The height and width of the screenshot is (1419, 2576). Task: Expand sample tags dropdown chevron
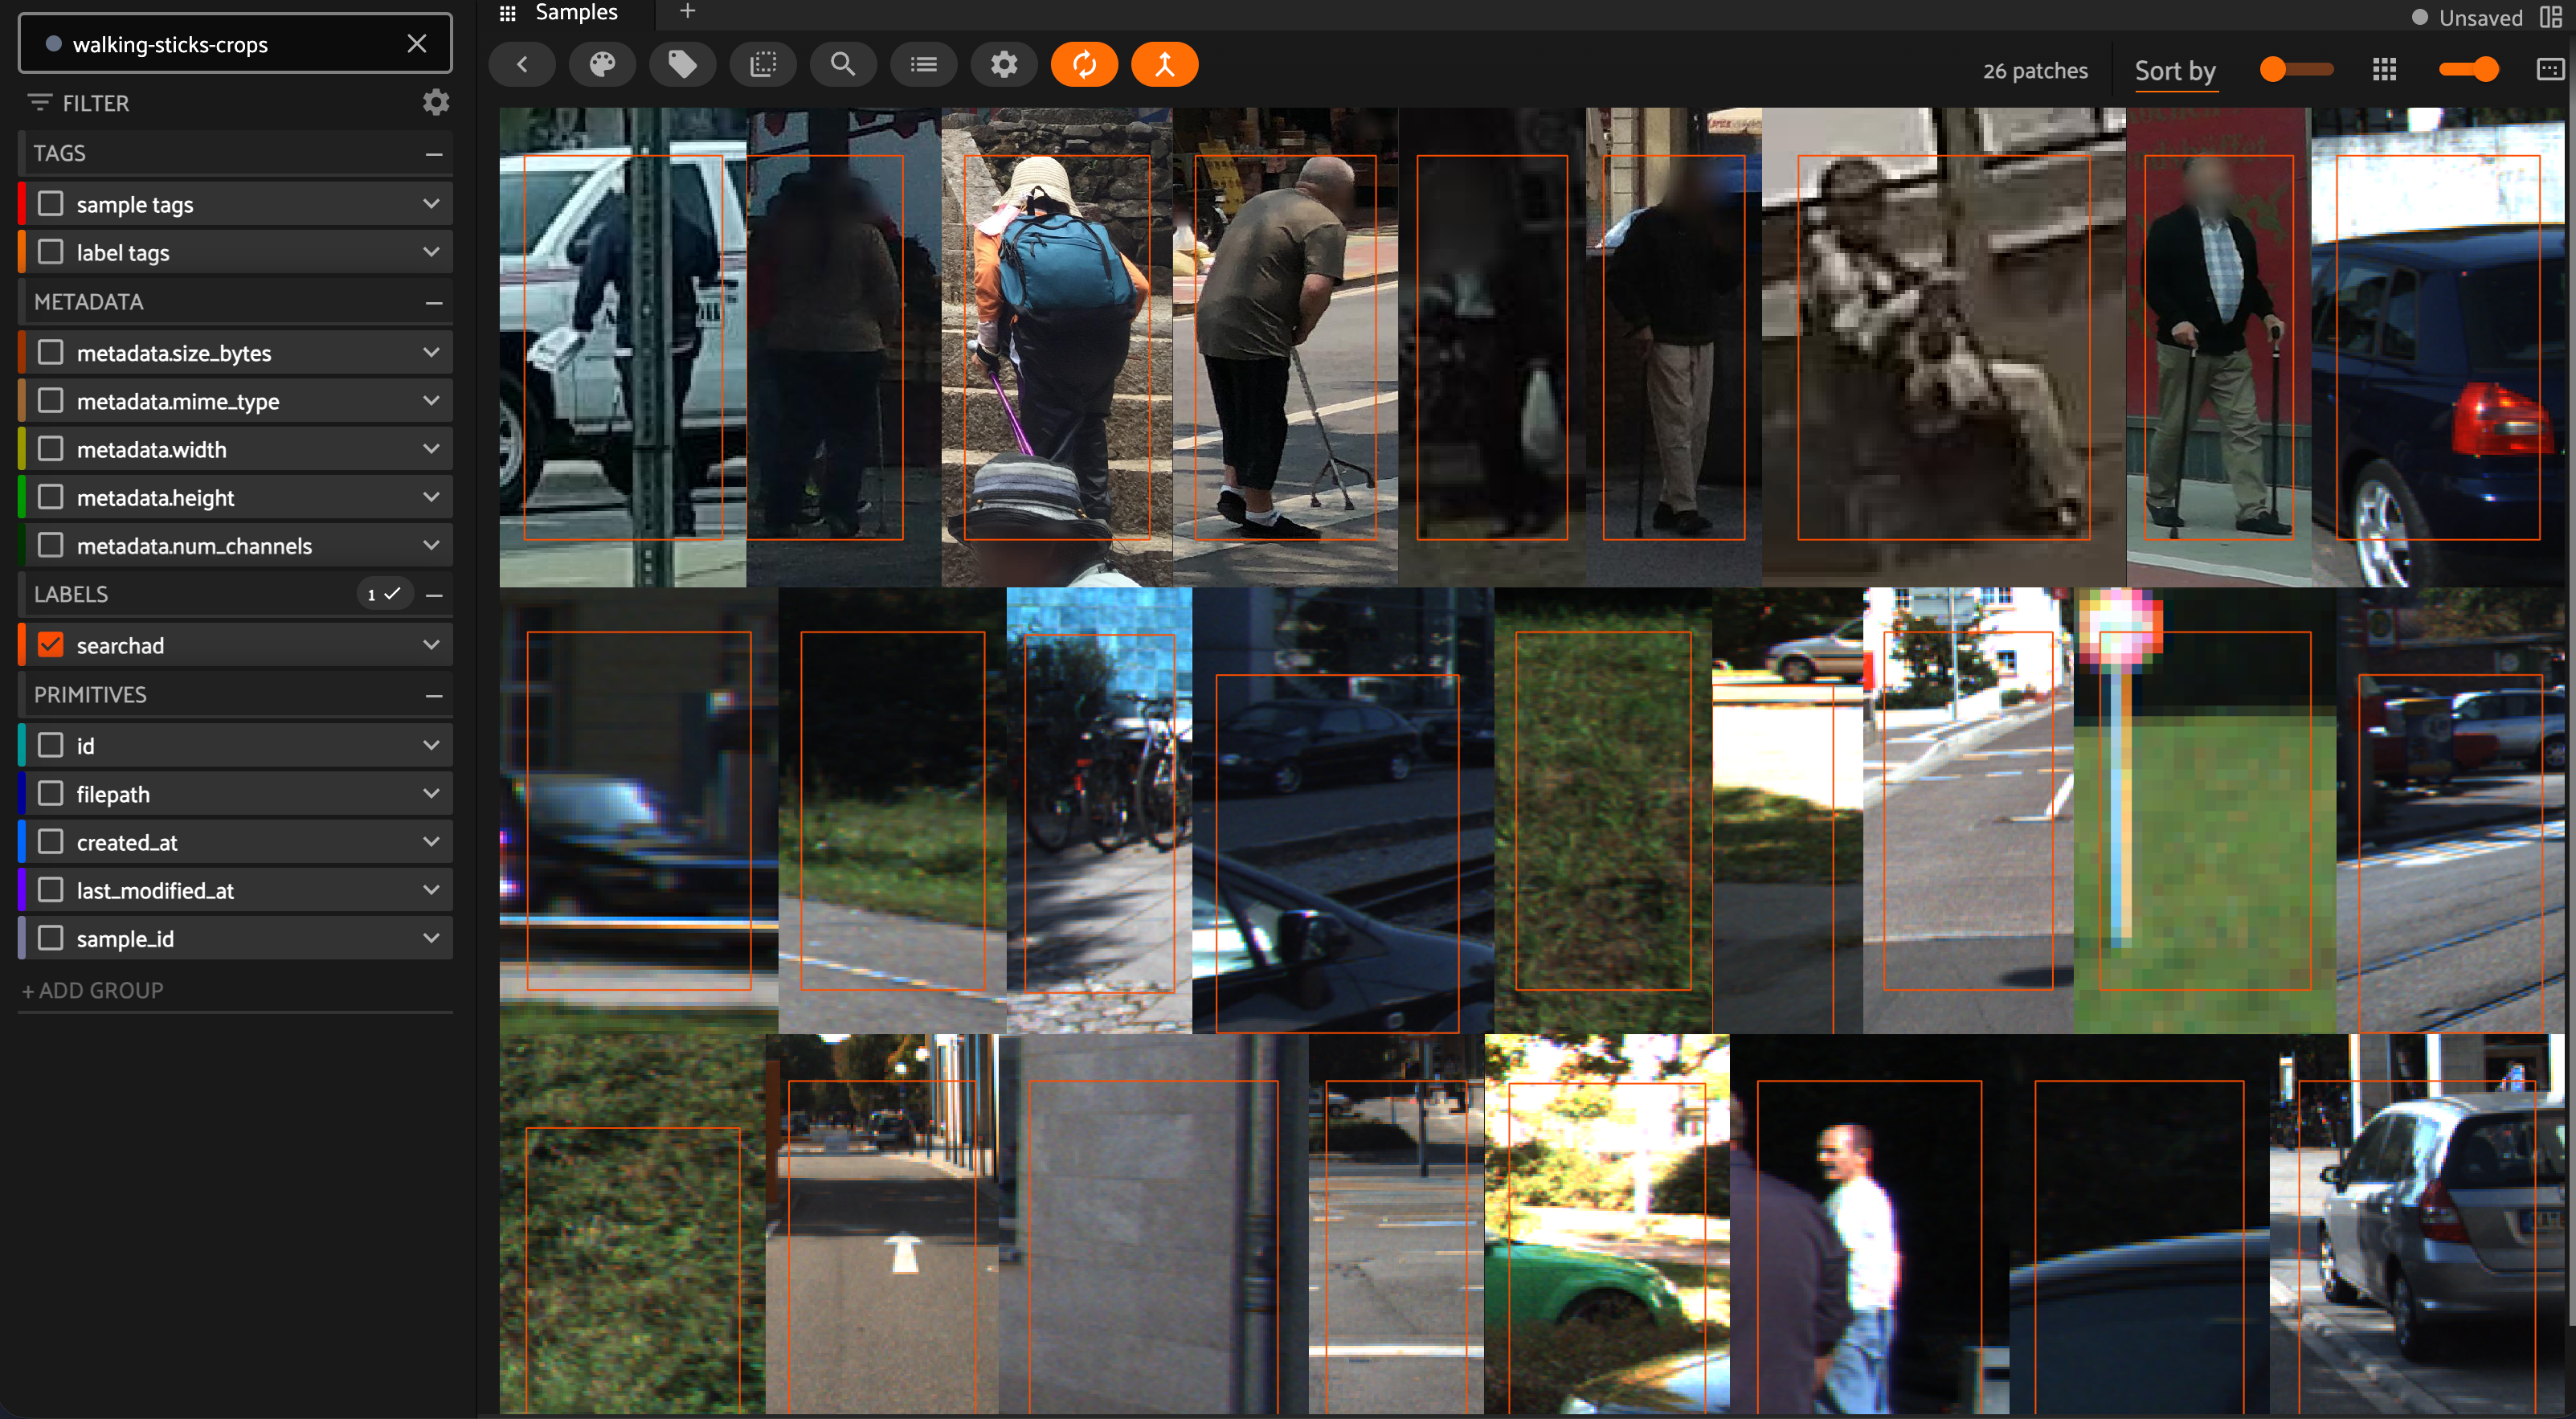click(x=431, y=204)
